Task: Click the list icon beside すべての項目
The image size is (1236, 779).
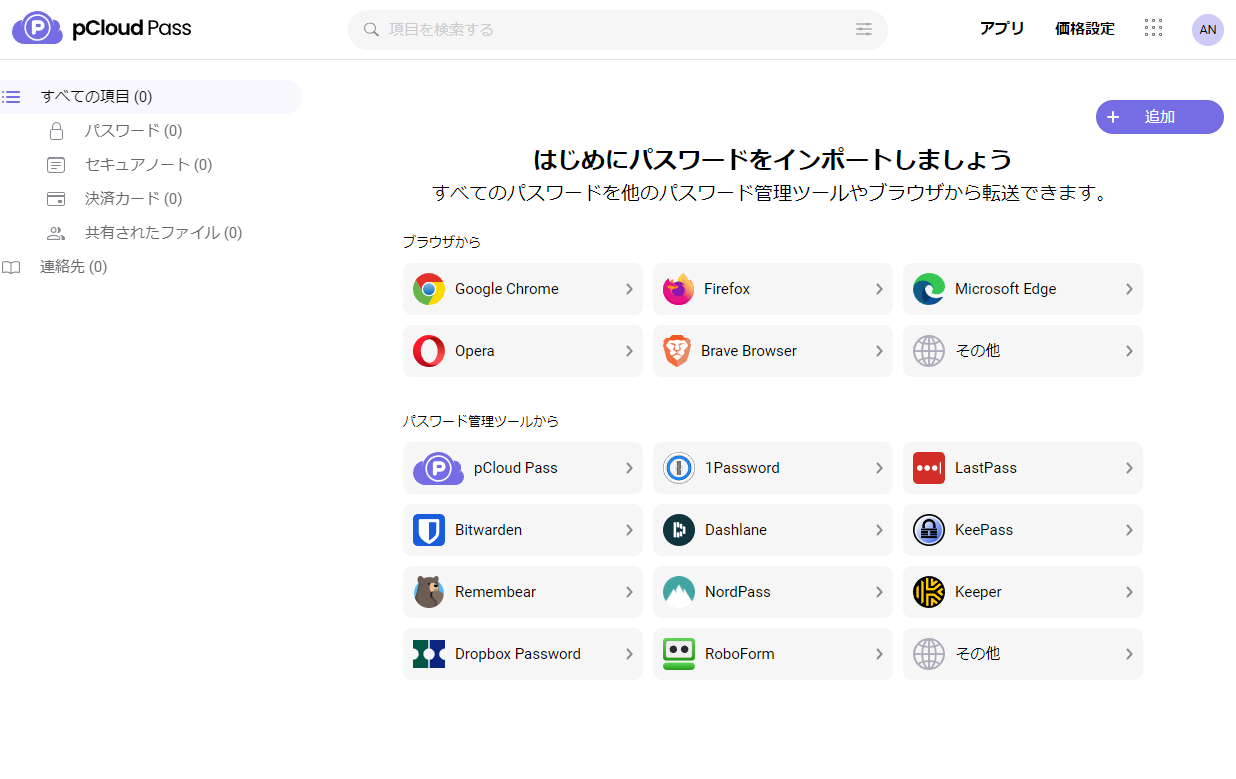Action: [x=11, y=97]
